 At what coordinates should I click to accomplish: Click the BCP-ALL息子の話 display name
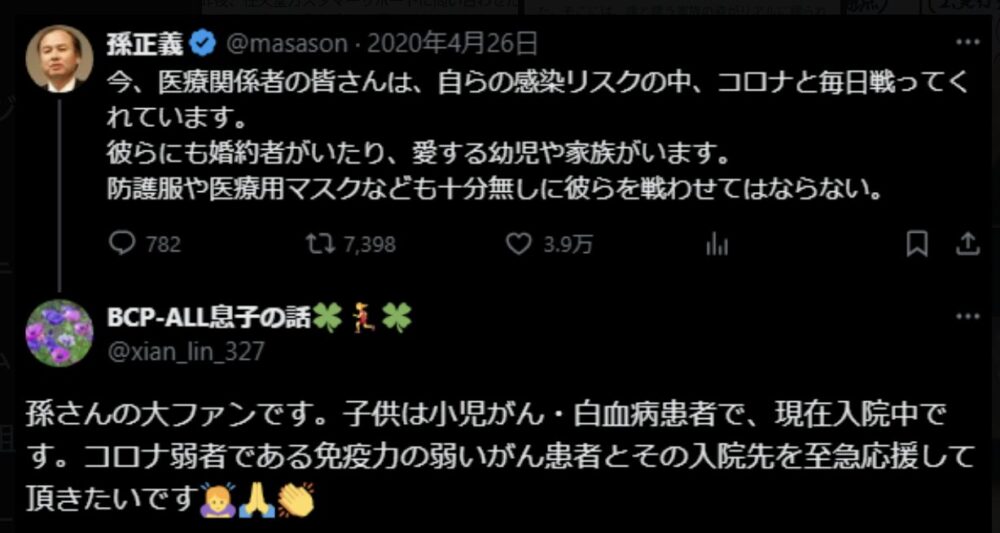[x=210, y=318]
